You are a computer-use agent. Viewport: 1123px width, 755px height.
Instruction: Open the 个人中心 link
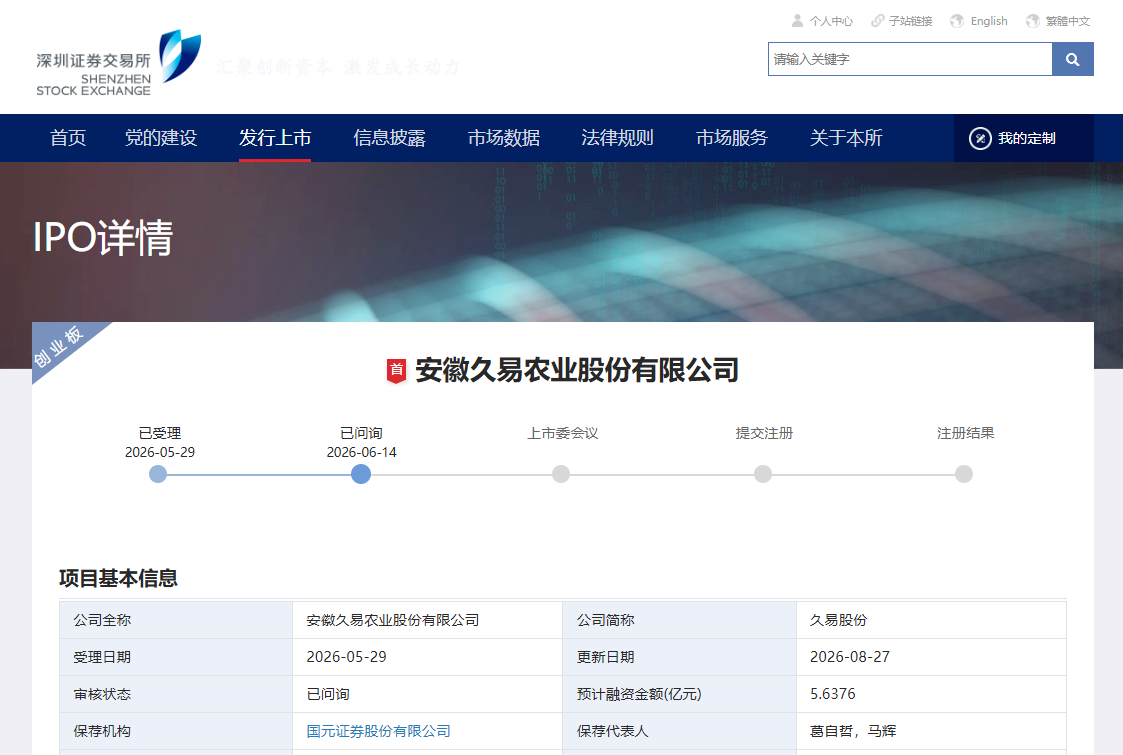pyautogui.click(x=831, y=21)
